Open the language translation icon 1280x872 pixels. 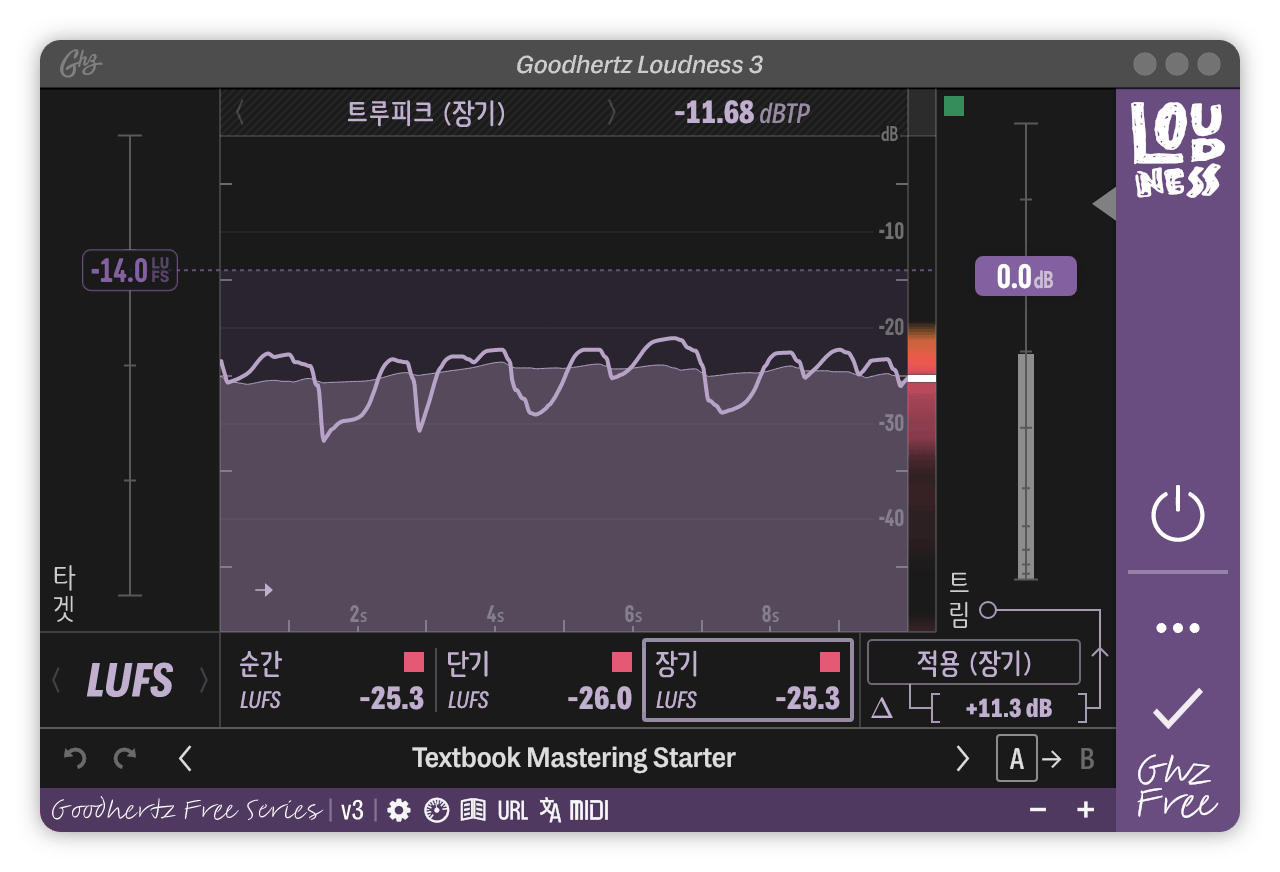coord(551,810)
